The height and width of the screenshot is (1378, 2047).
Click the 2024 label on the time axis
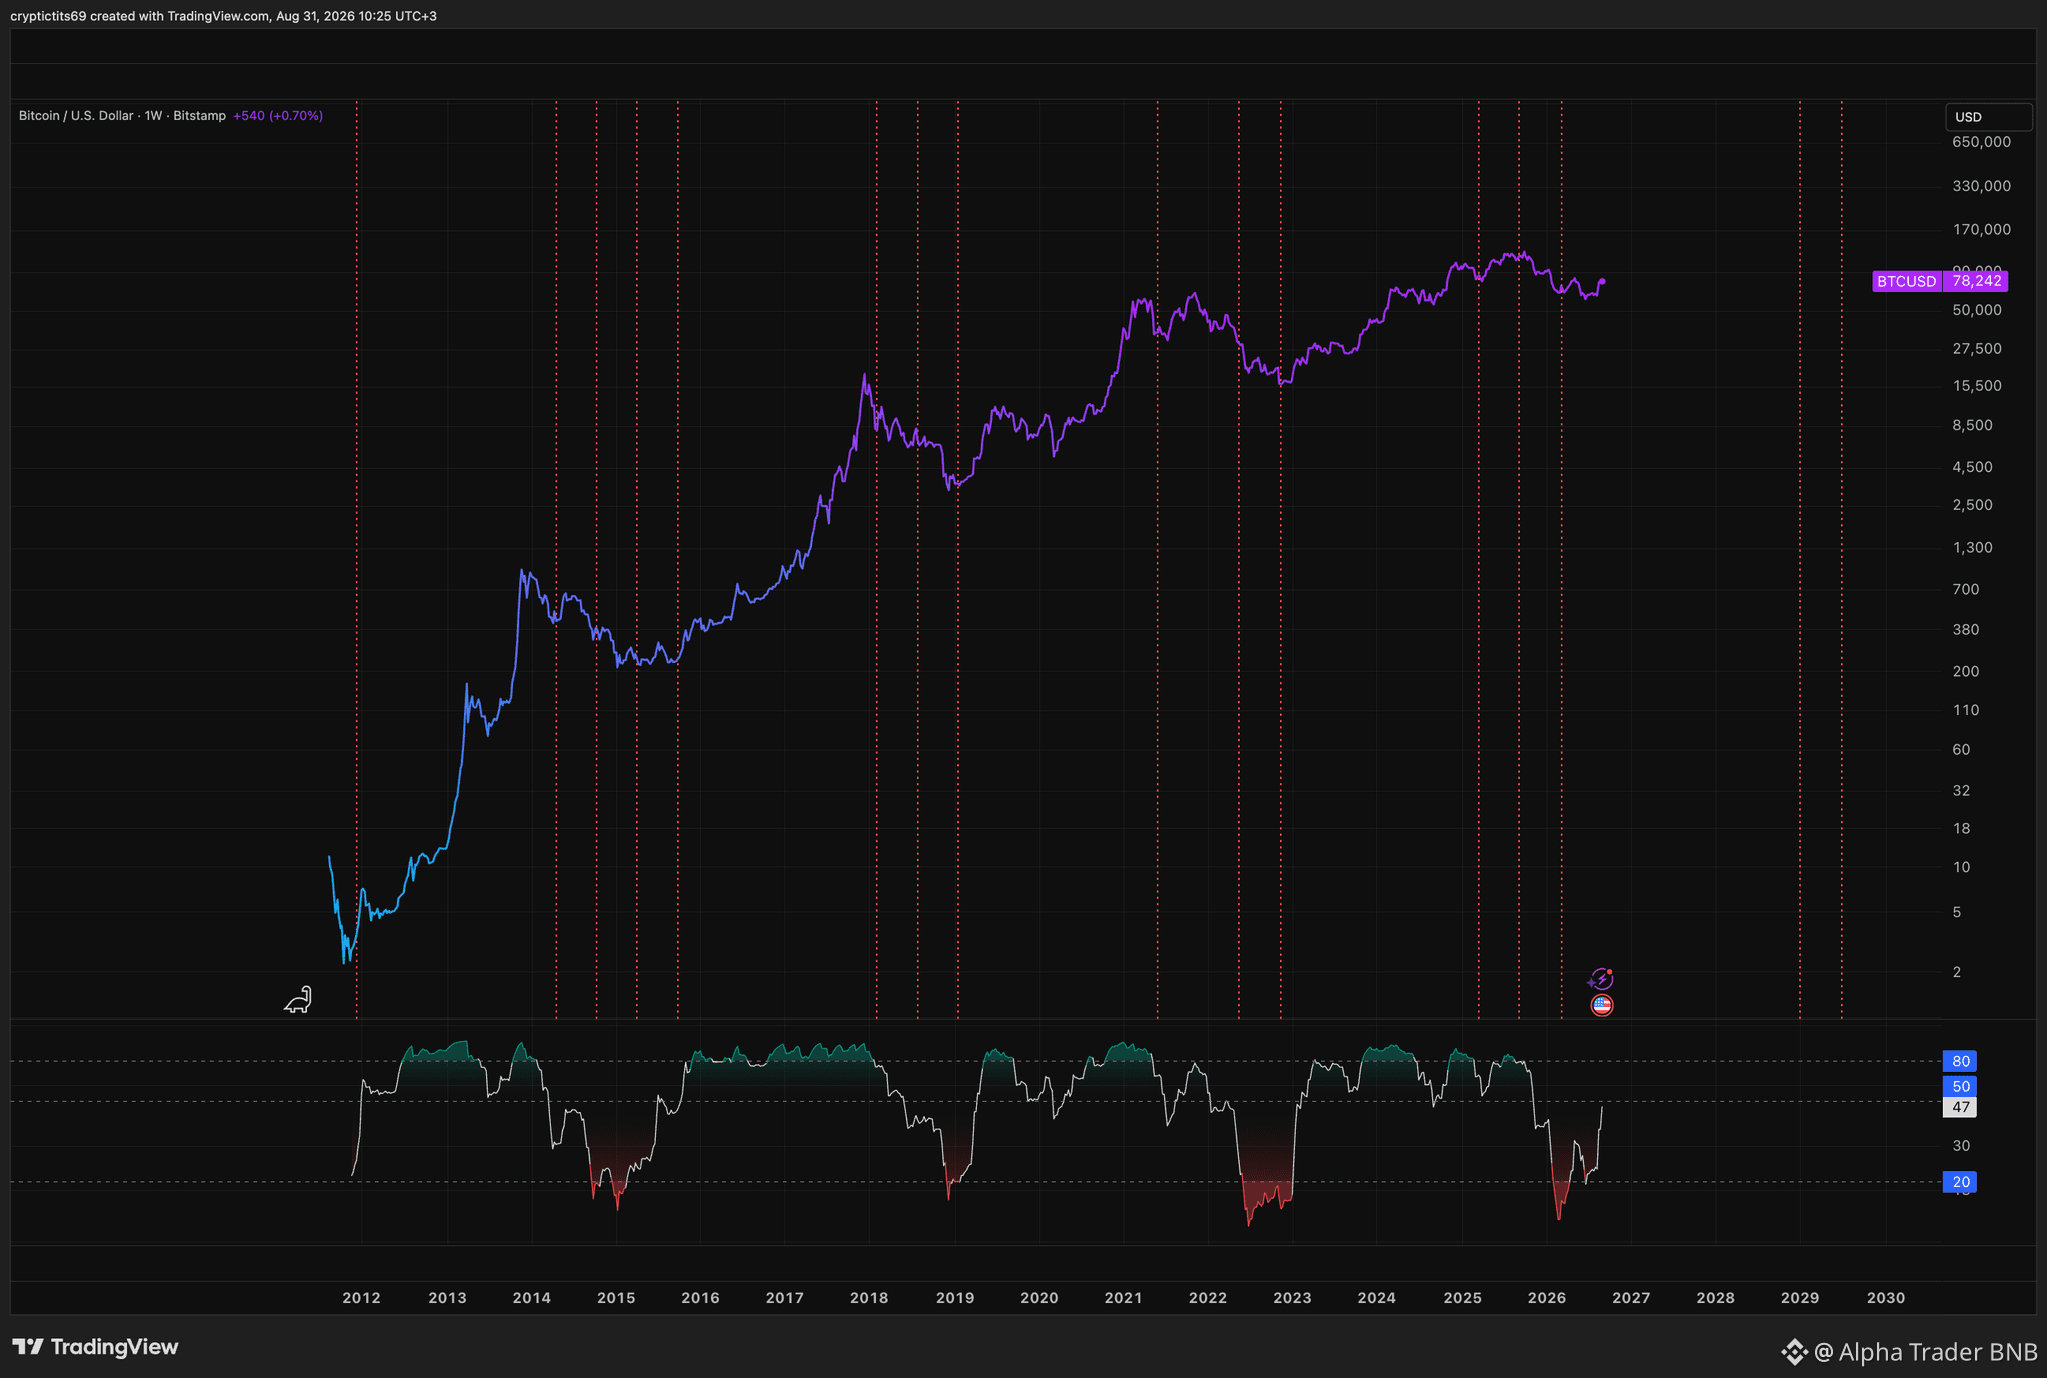pos(1377,1298)
